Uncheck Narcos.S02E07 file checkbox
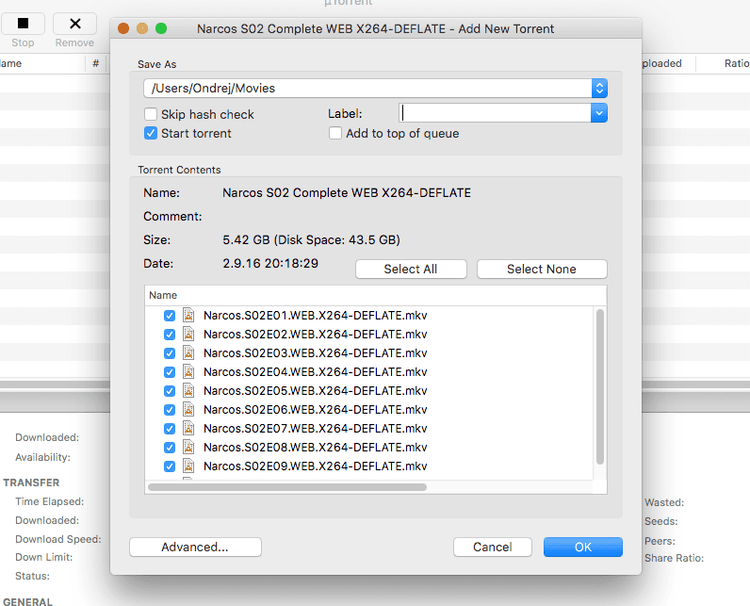 tap(169, 429)
